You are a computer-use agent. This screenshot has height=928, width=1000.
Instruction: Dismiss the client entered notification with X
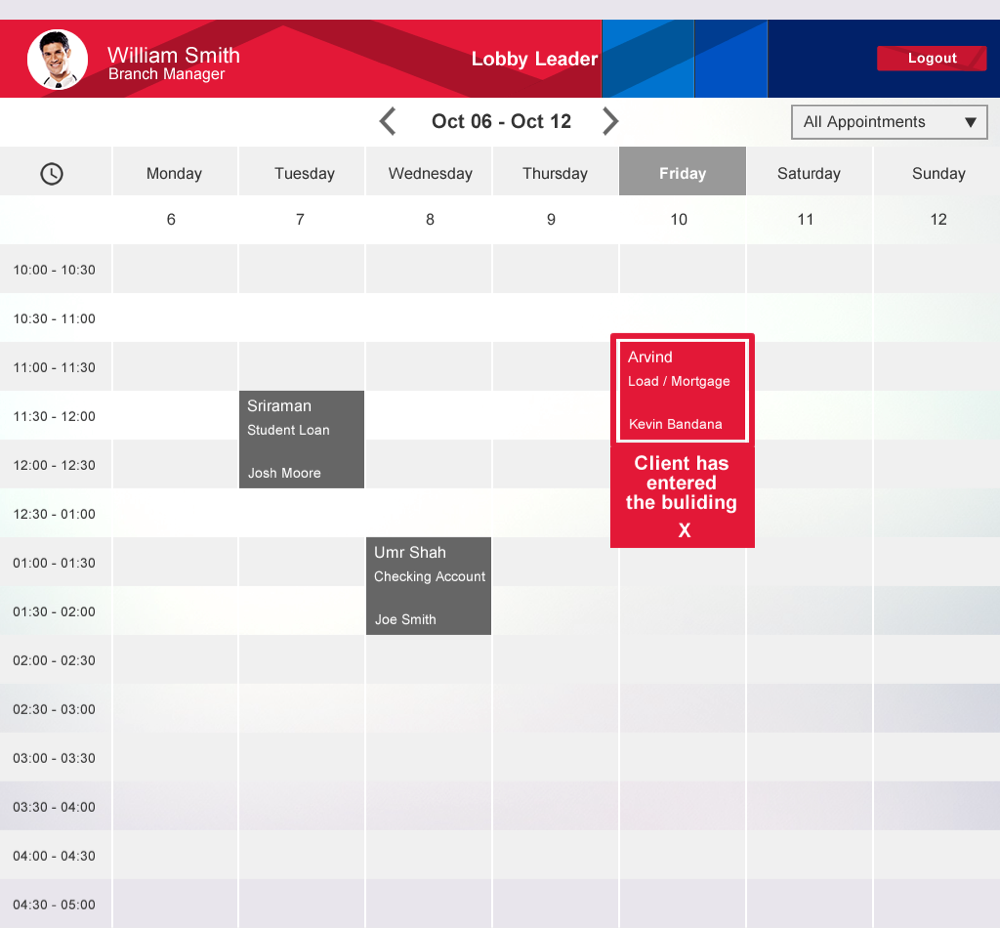pos(684,531)
